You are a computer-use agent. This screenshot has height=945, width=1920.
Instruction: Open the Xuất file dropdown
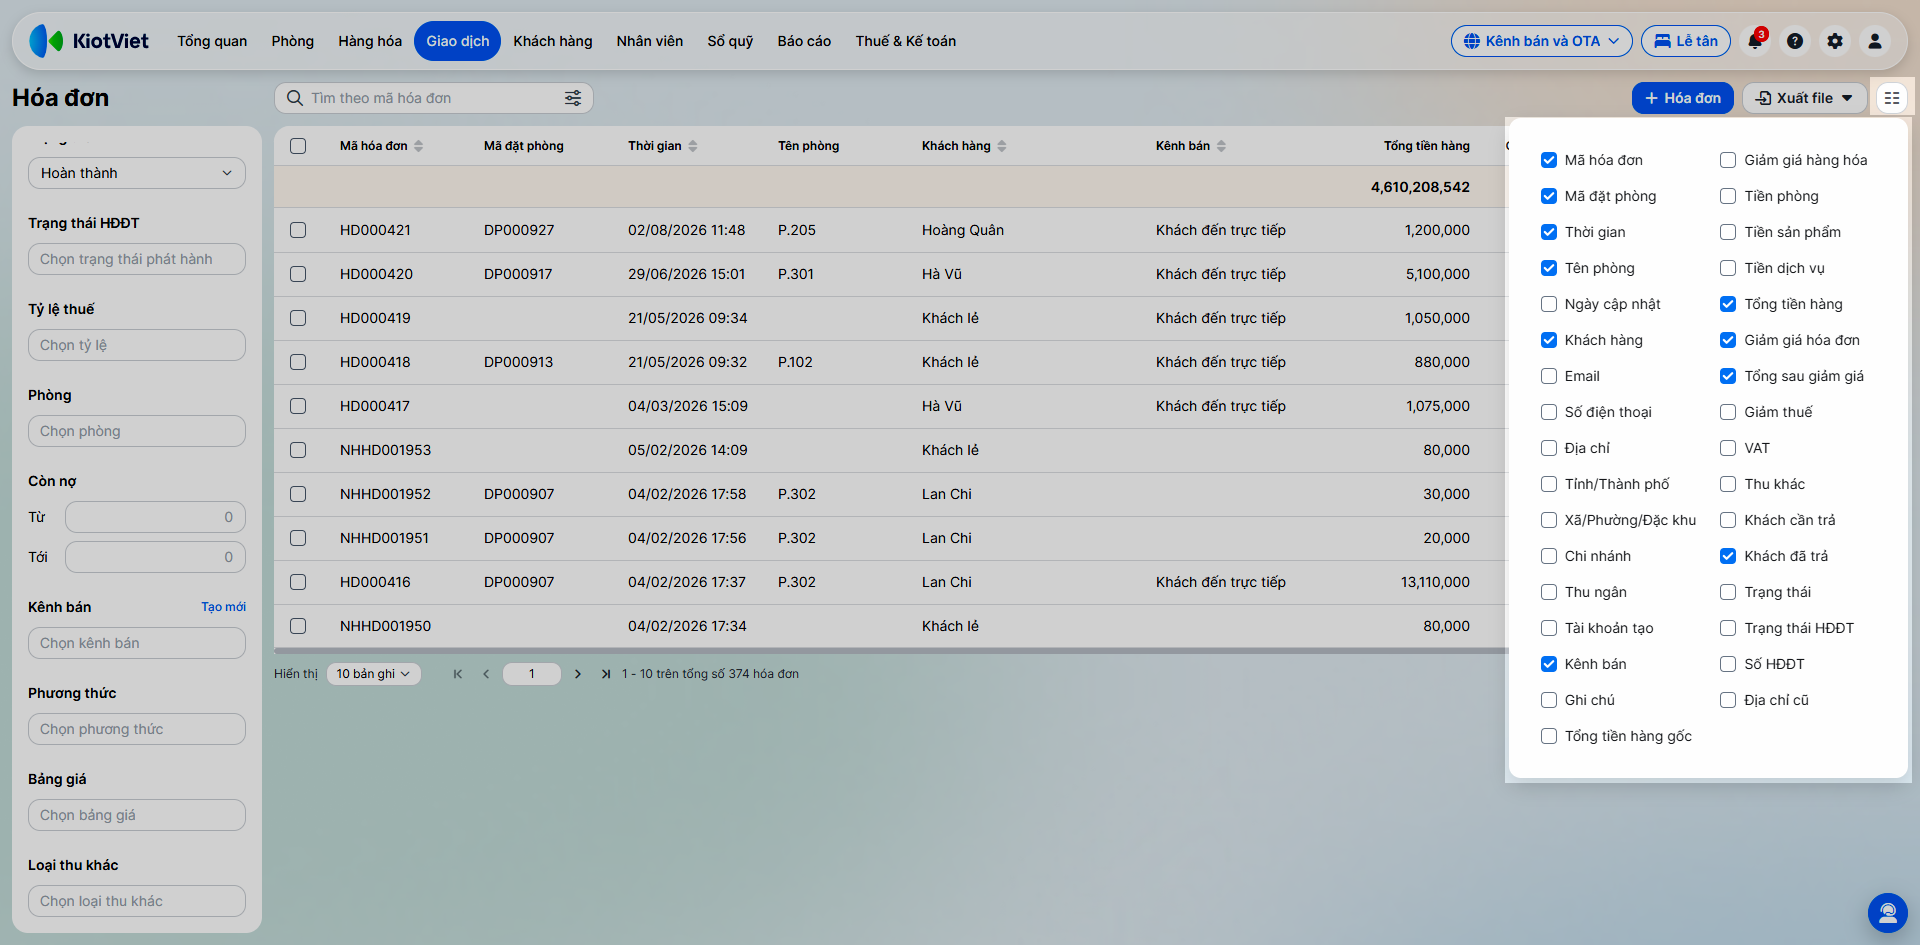click(1804, 98)
